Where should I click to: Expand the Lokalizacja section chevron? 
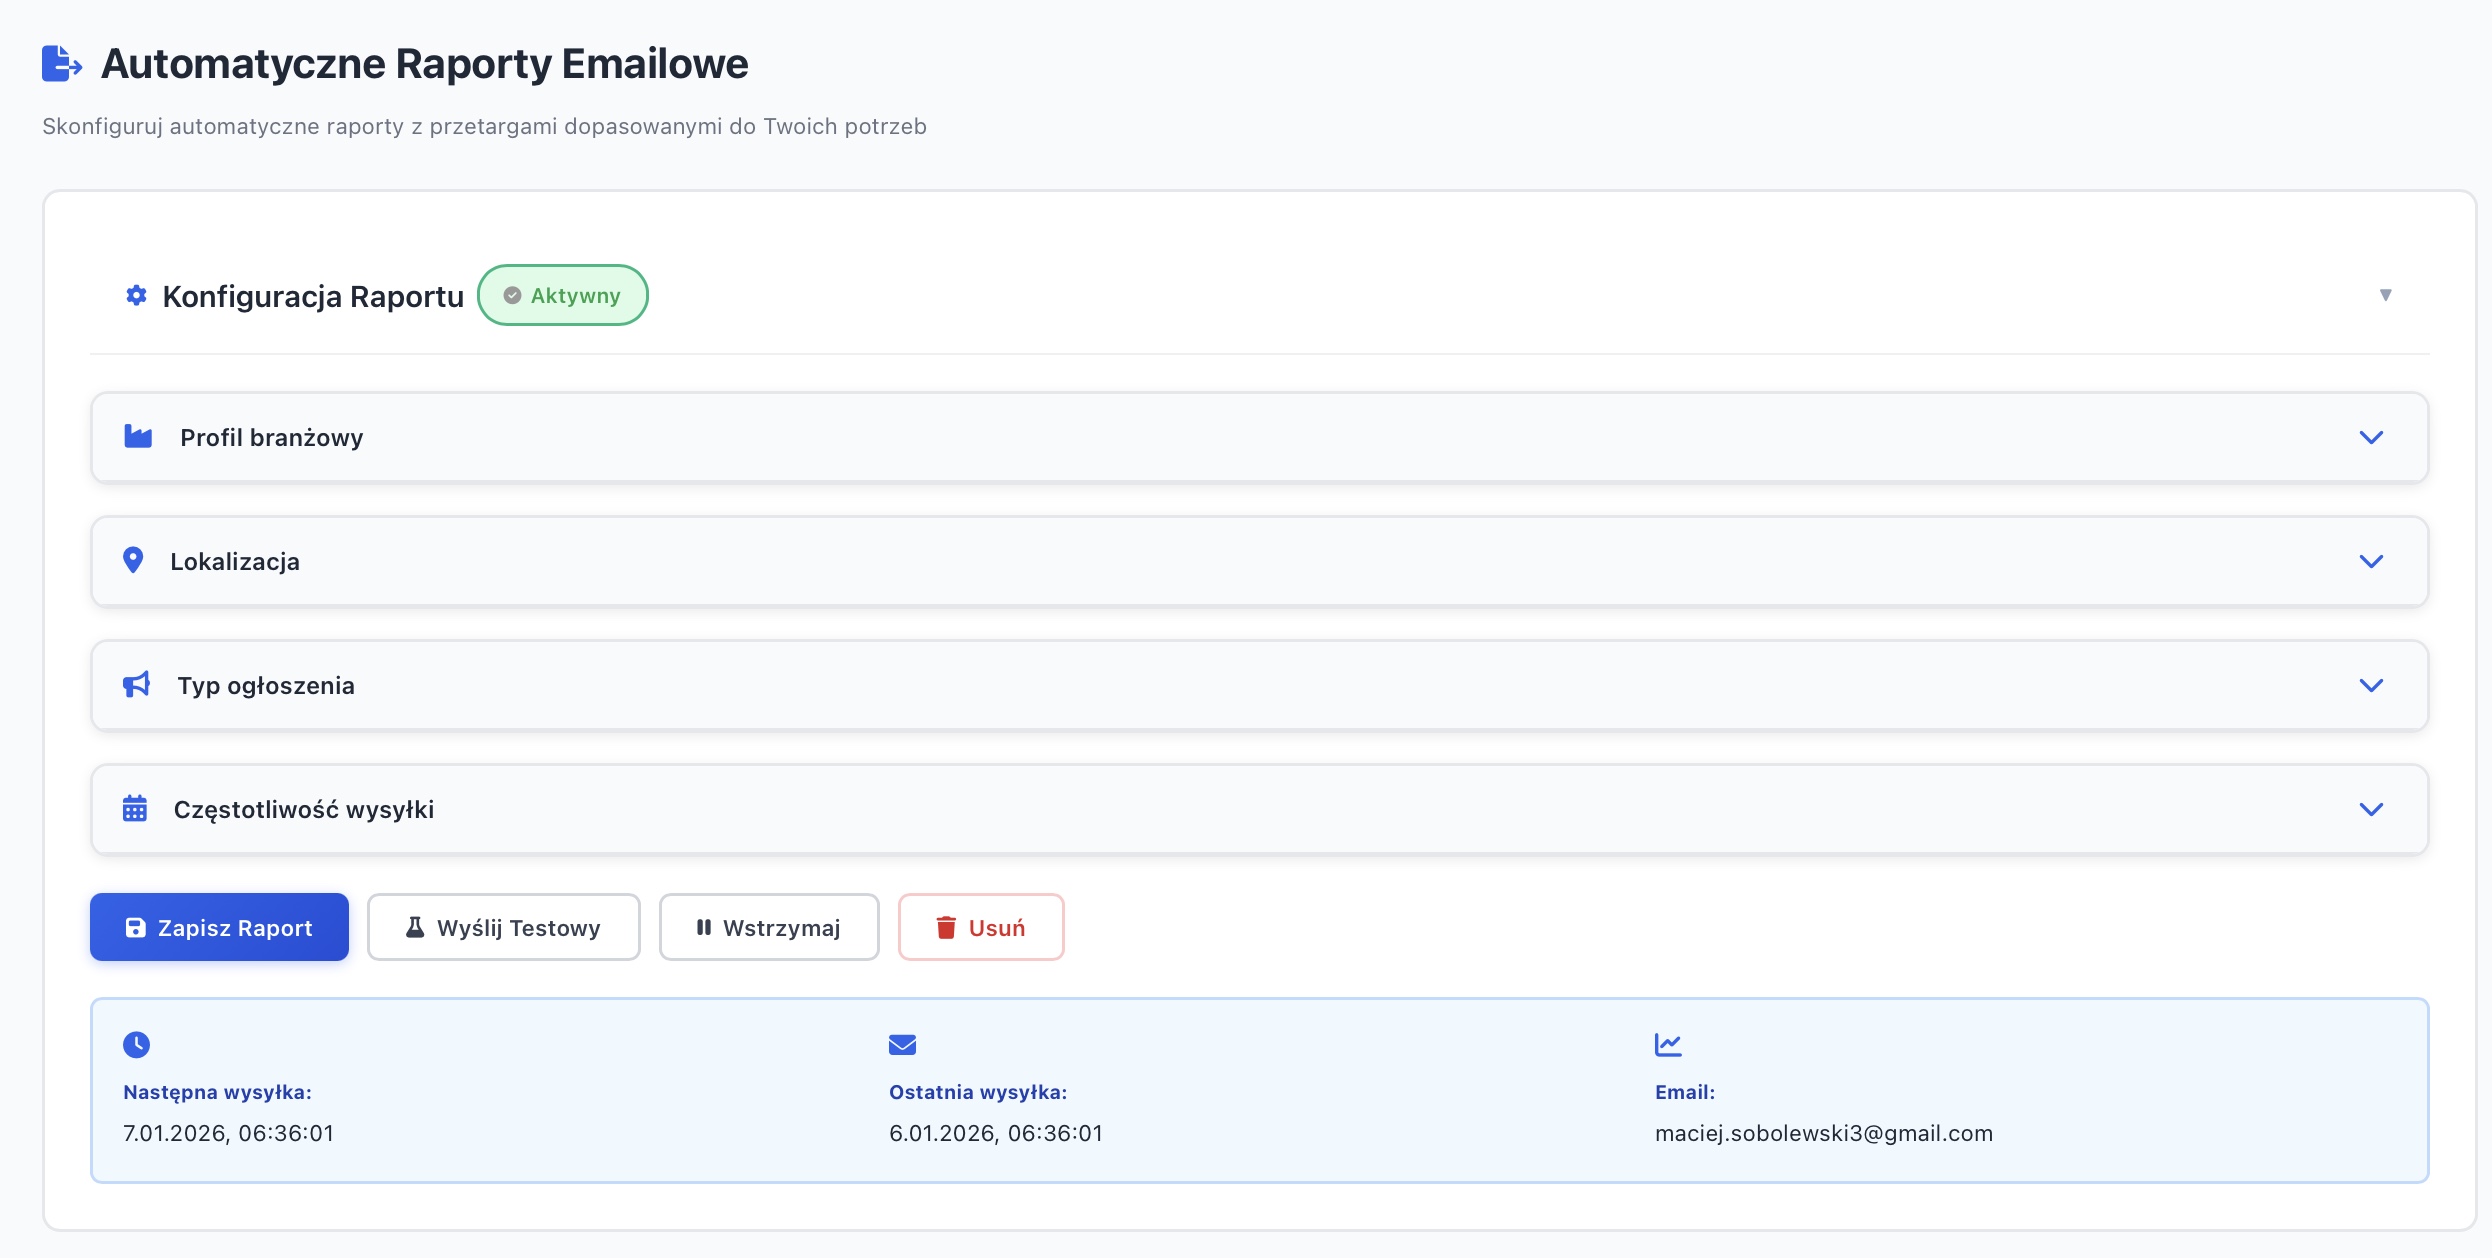[2371, 561]
